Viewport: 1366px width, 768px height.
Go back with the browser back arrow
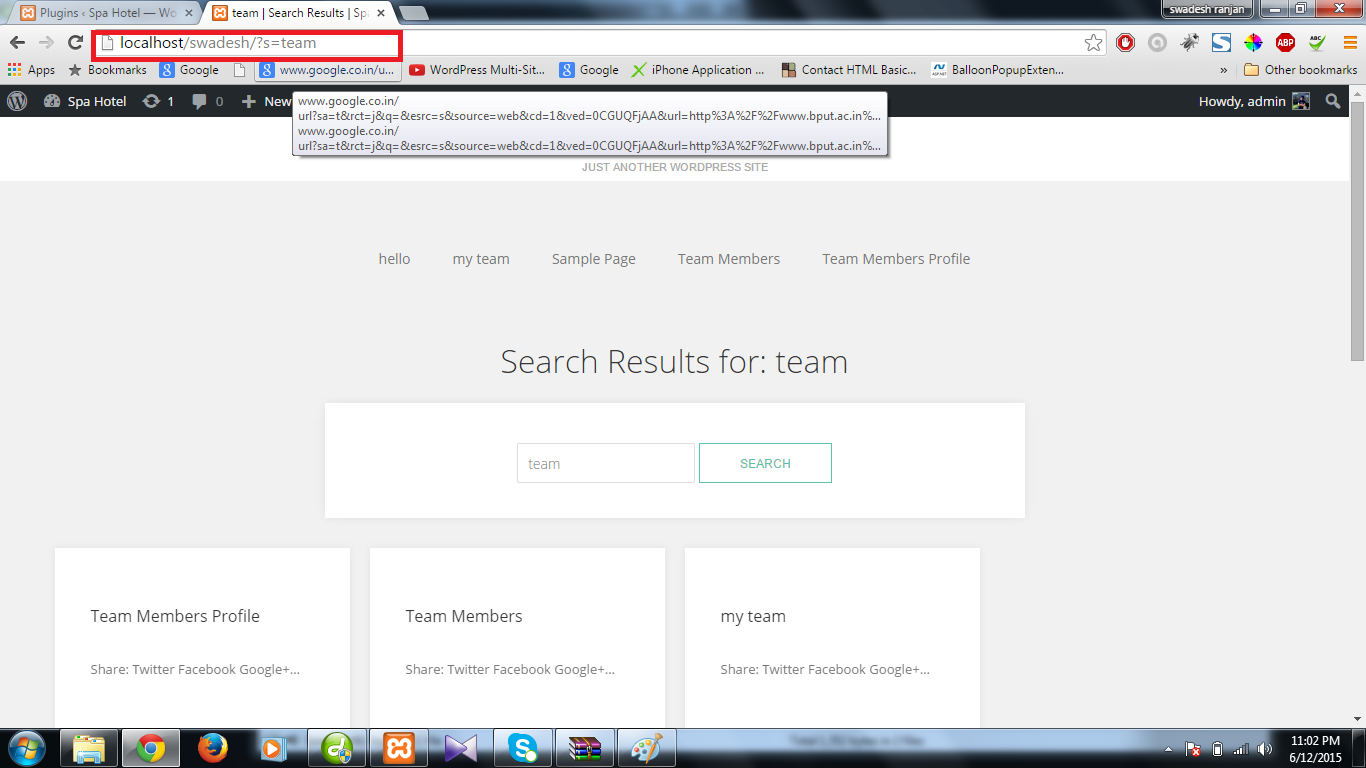(17, 42)
